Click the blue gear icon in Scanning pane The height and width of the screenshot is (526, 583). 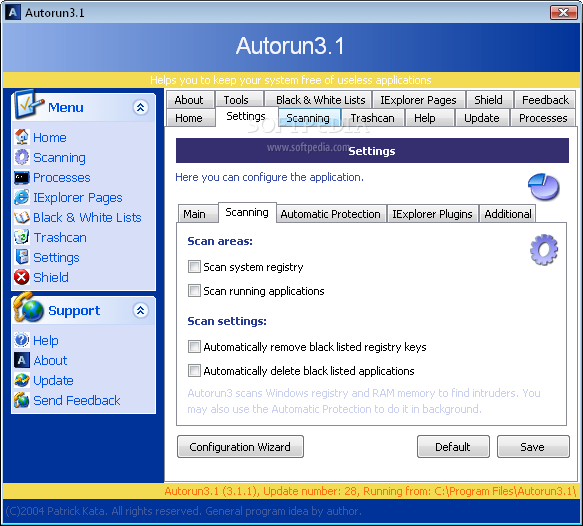(544, 249)
